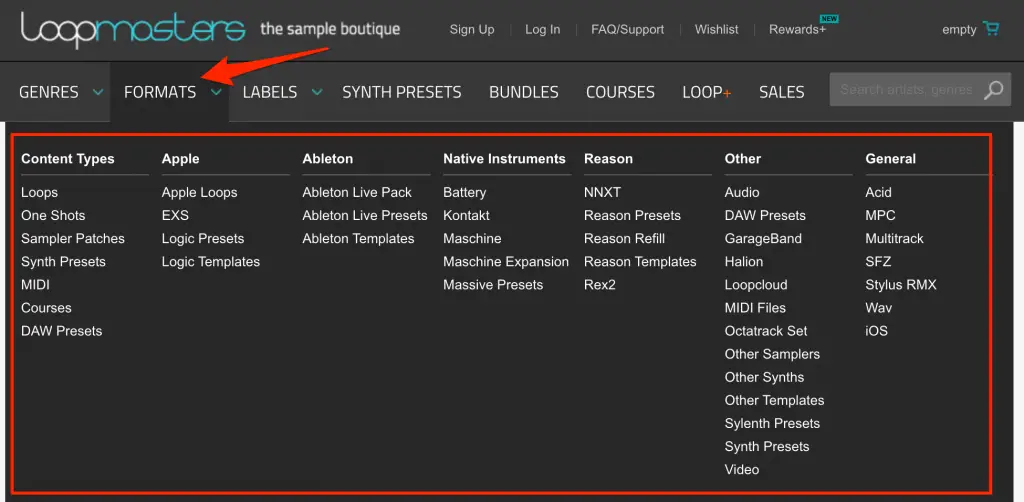Choose Octatrack Set format
The width and height of the screenshot is (1024, 502).
(x=766, y=331)
